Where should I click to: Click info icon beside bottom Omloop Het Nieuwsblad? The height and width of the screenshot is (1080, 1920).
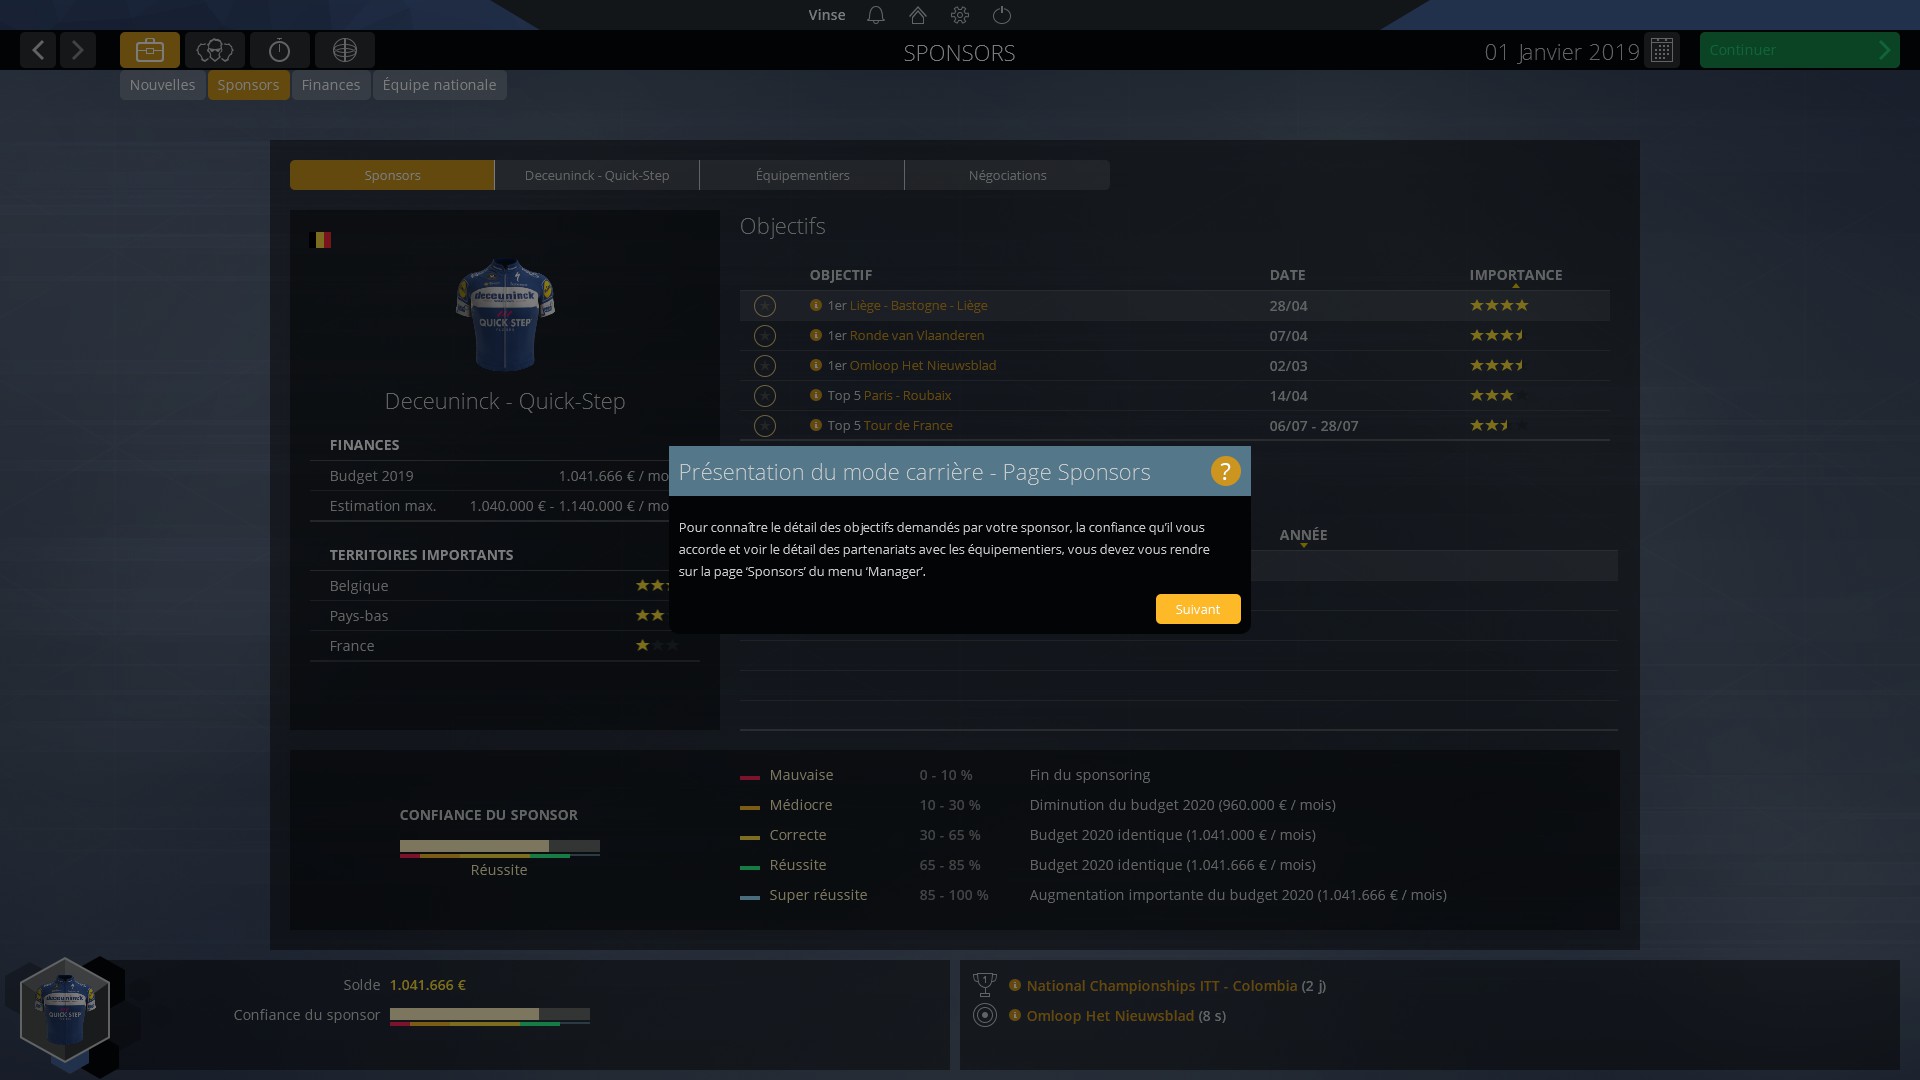tap(1015, 1015)
